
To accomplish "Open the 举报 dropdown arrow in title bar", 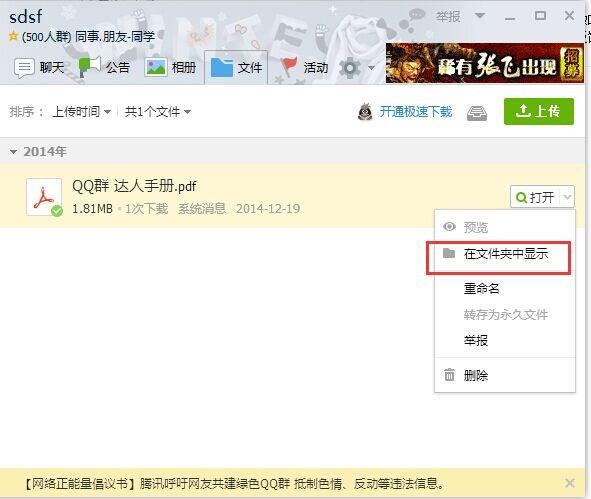I will 480,16.
